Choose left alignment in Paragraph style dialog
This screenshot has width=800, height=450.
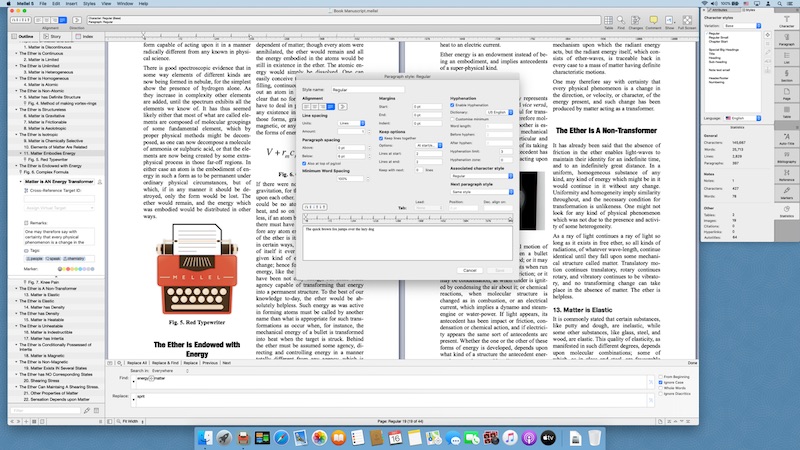(x=307, y=107)
